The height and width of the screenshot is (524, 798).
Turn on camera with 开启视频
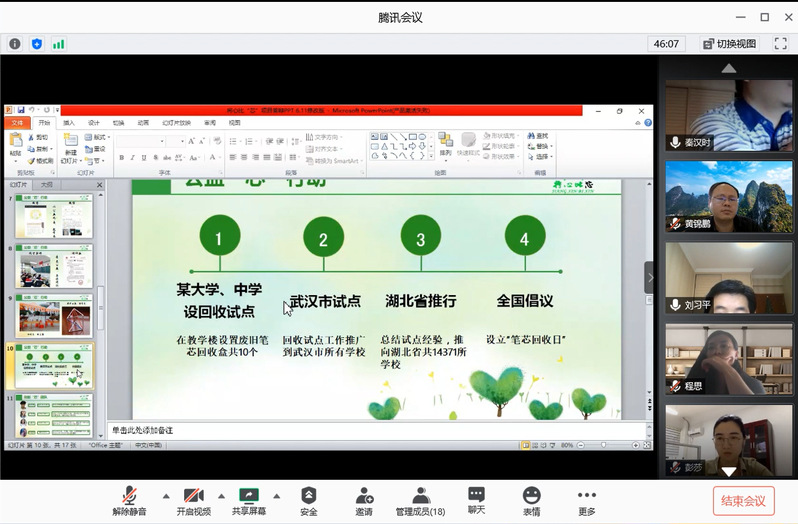194,501
